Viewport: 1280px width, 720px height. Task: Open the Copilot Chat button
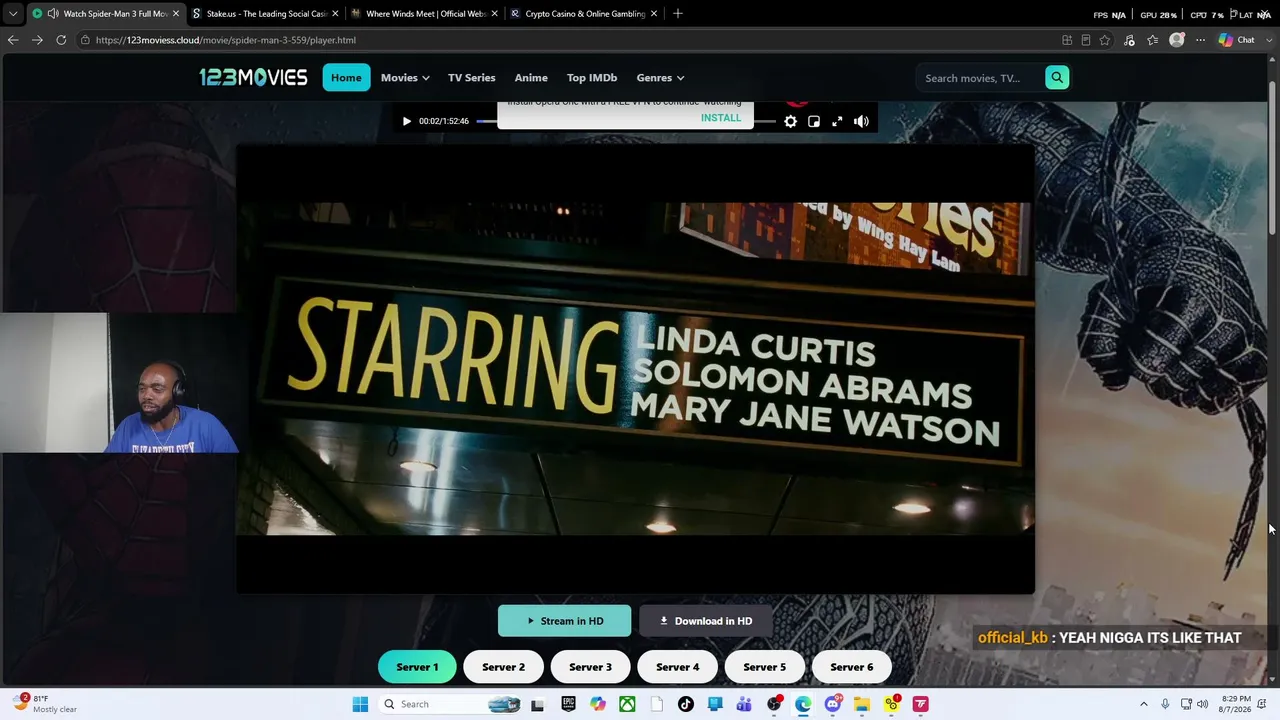(1237, 40)
